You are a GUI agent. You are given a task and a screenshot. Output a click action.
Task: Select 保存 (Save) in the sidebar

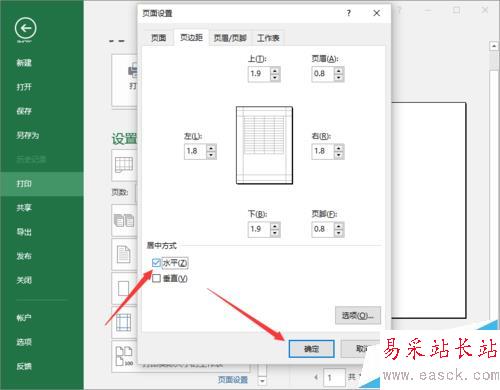pos(24,111)
